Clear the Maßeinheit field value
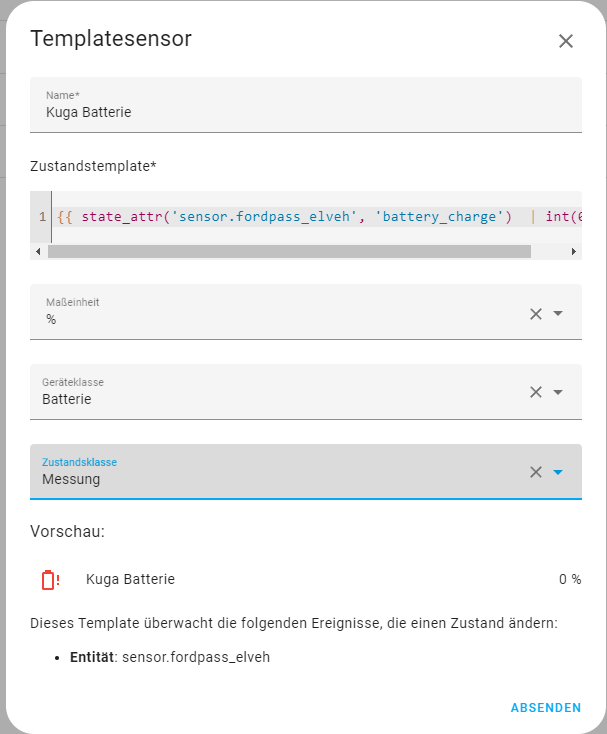The height and width of the screenshot is (734, 607). pos(536,313)
